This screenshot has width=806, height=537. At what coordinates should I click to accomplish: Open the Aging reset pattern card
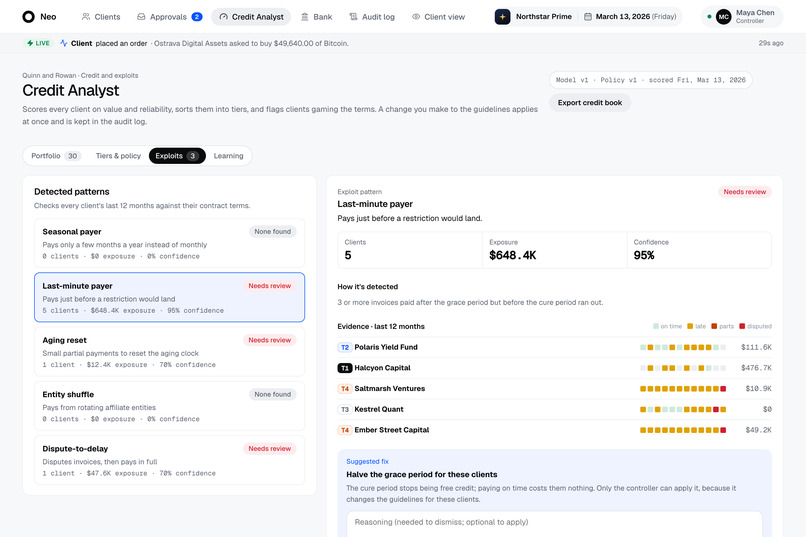click(x=170, y=351)
